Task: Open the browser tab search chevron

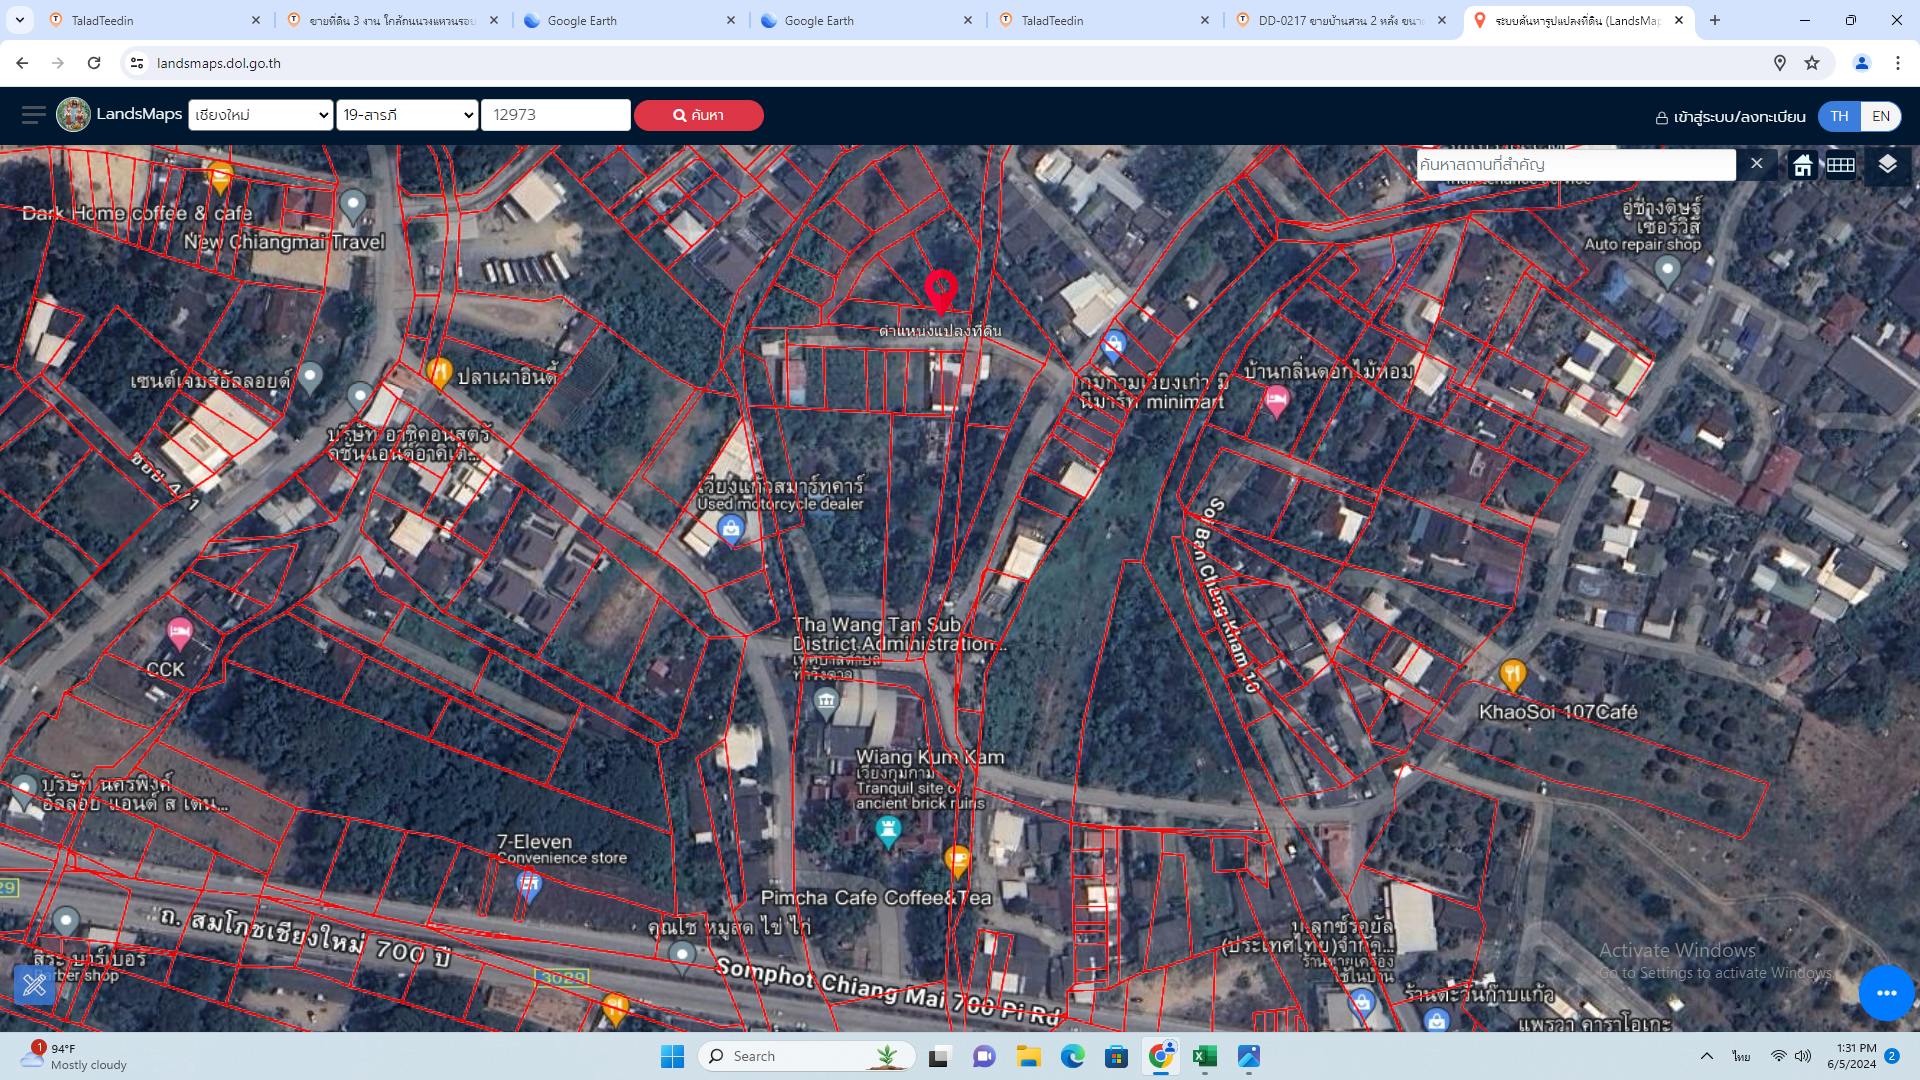Action: (x=19, y=20)
